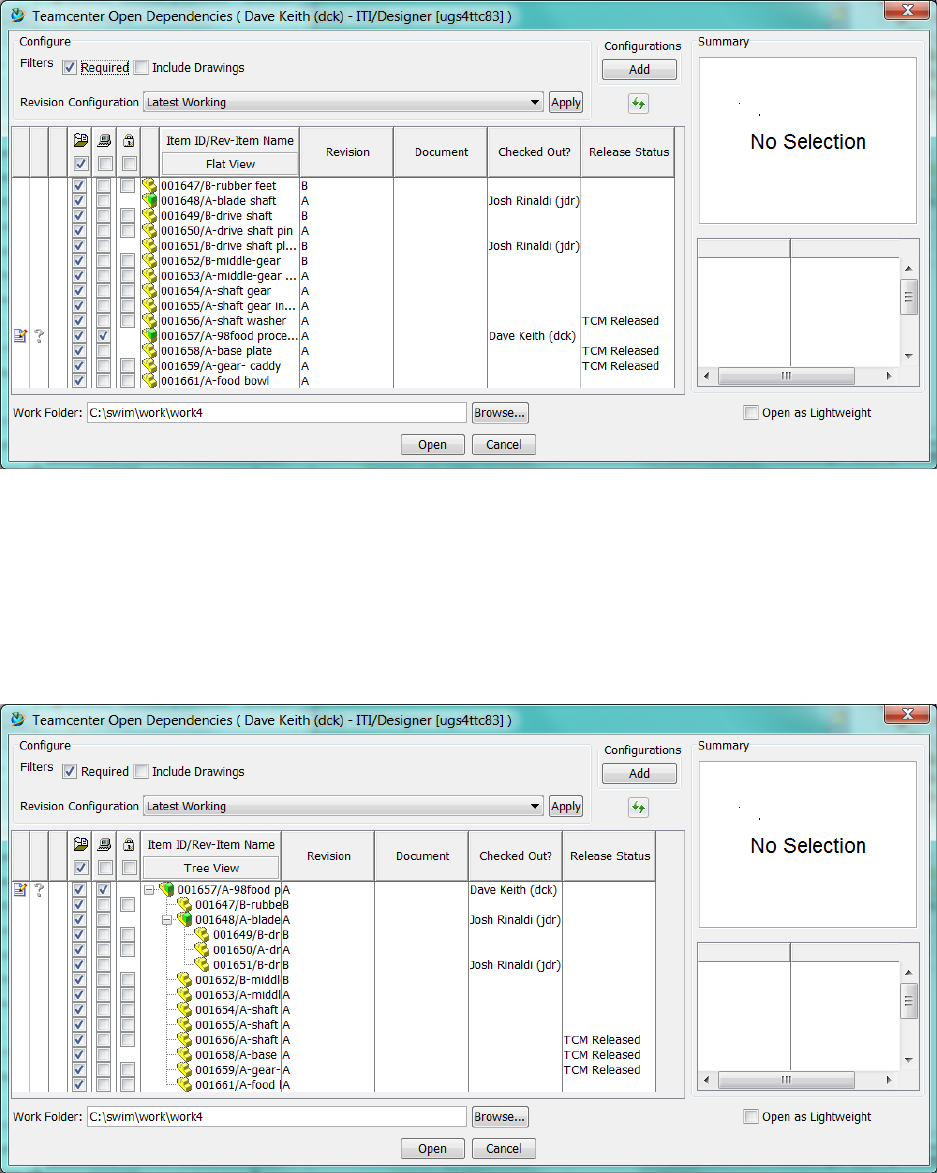
Task: Click the part icon of 001659/A-gear- tree node
Action: point(184,1070)
